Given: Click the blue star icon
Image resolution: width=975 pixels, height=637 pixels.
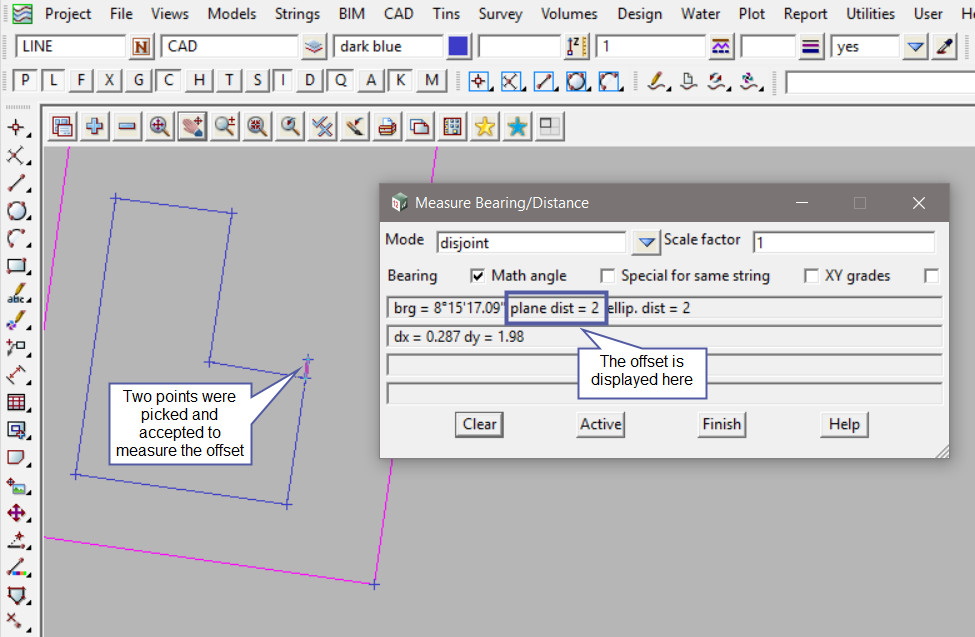Looking at the screenshot, I should [x=517, y=126].
